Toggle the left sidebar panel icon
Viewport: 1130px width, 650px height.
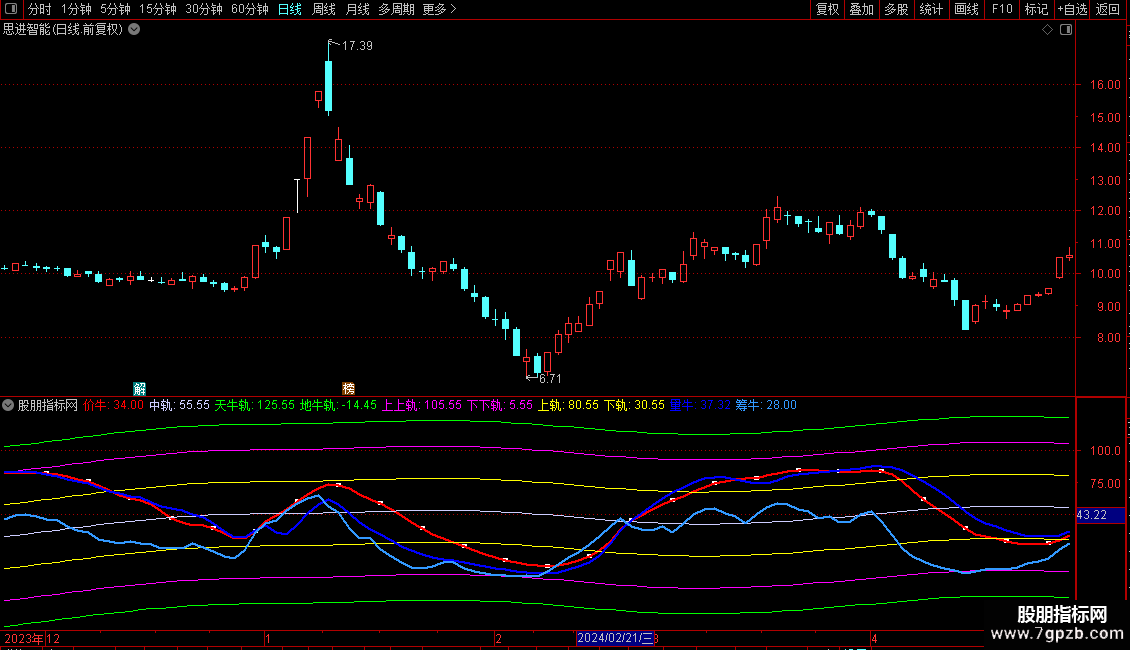click(x=11, y=10)
